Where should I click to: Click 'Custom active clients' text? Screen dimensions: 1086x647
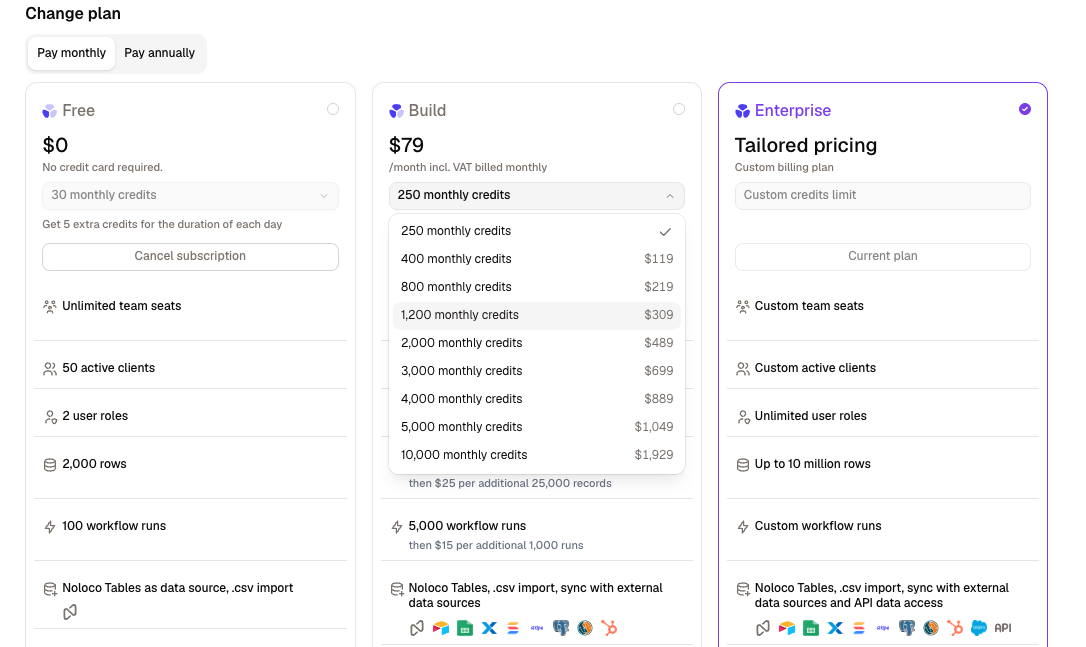coord(815,369)
